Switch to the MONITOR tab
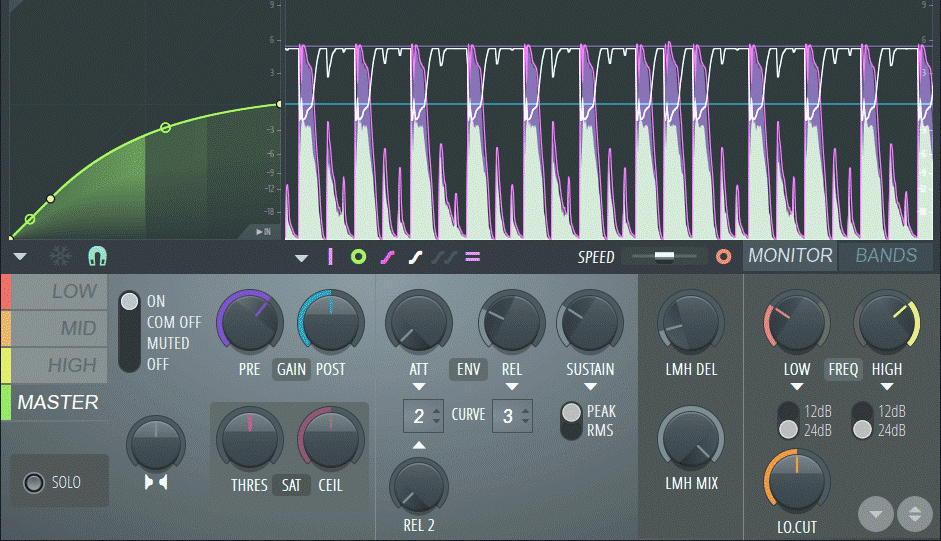 [790, 256]
